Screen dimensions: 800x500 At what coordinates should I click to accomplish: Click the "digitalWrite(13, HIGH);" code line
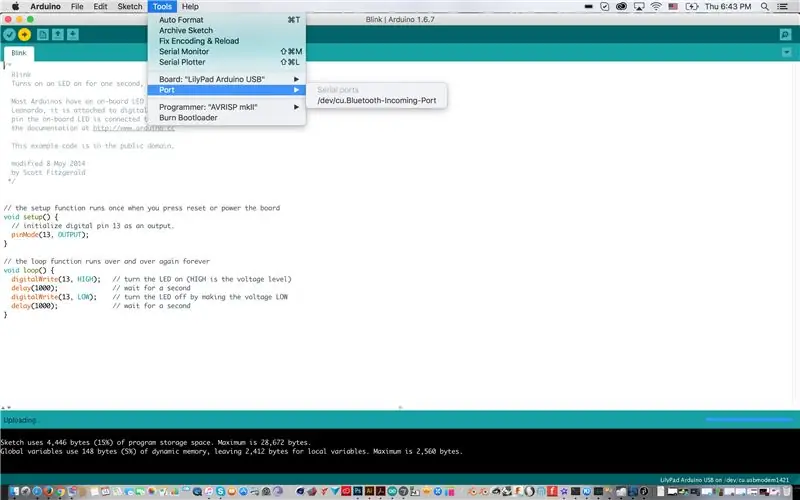click(x=56, y=279)
